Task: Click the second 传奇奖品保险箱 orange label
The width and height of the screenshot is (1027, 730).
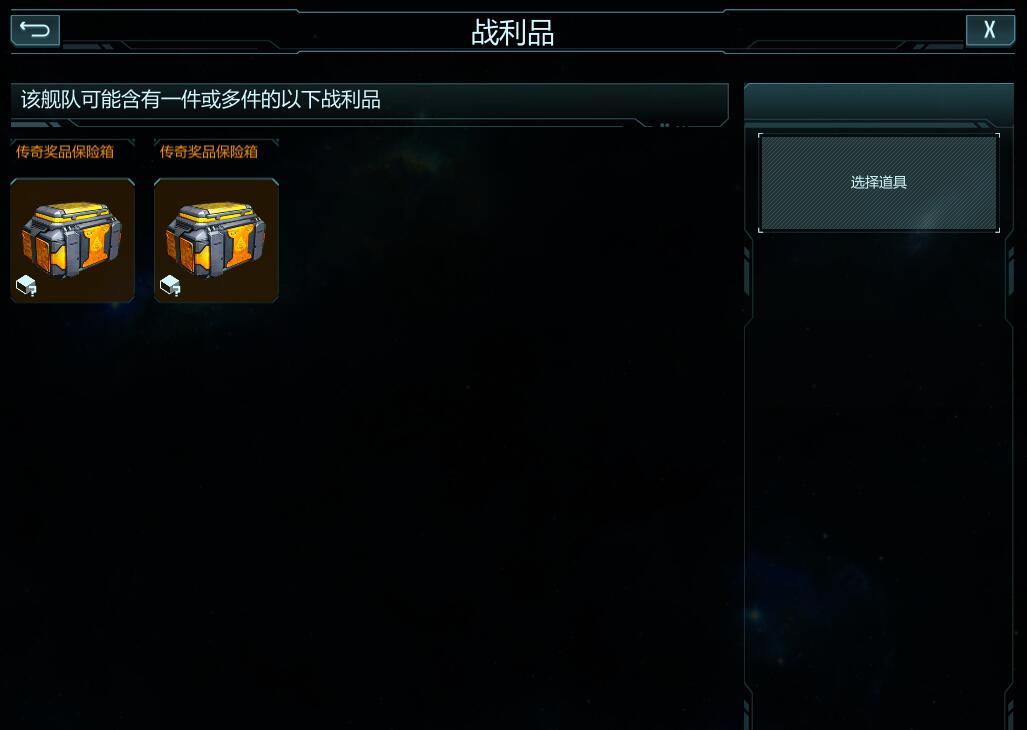Action: pyautogui.click(x=209, y=152)
